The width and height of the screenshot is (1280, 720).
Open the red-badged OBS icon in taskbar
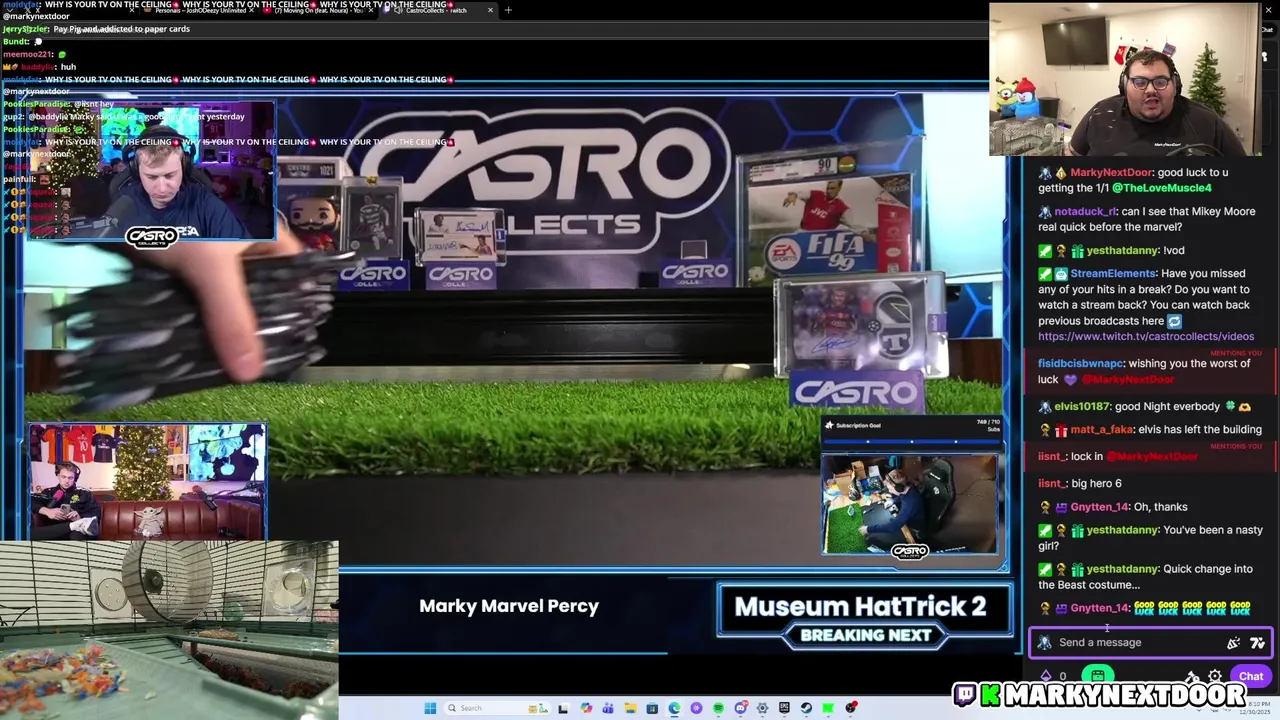[x=851, y=708]
